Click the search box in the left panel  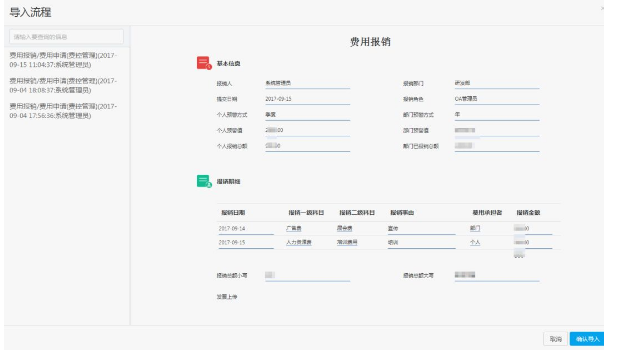[66, 37]
